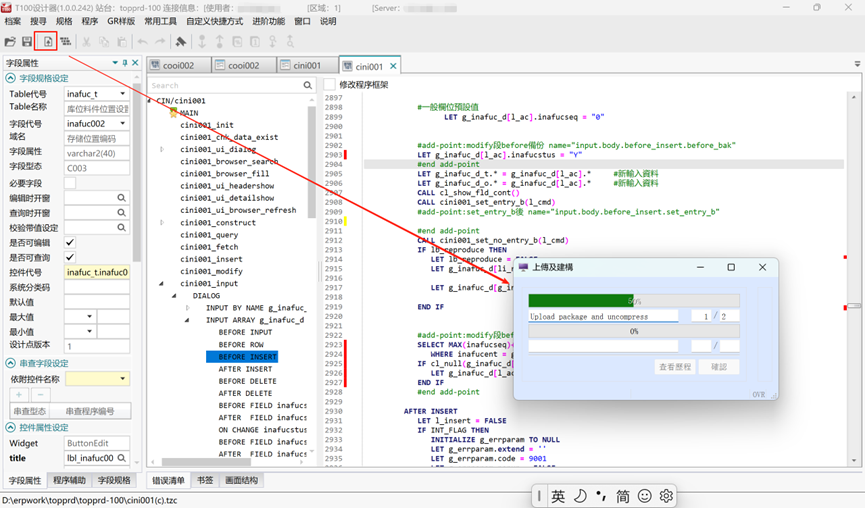Image resolution: width=865 pixels, height=508 pixels.
Task: Click the paste clipboard icon
Action: (122, 41)
